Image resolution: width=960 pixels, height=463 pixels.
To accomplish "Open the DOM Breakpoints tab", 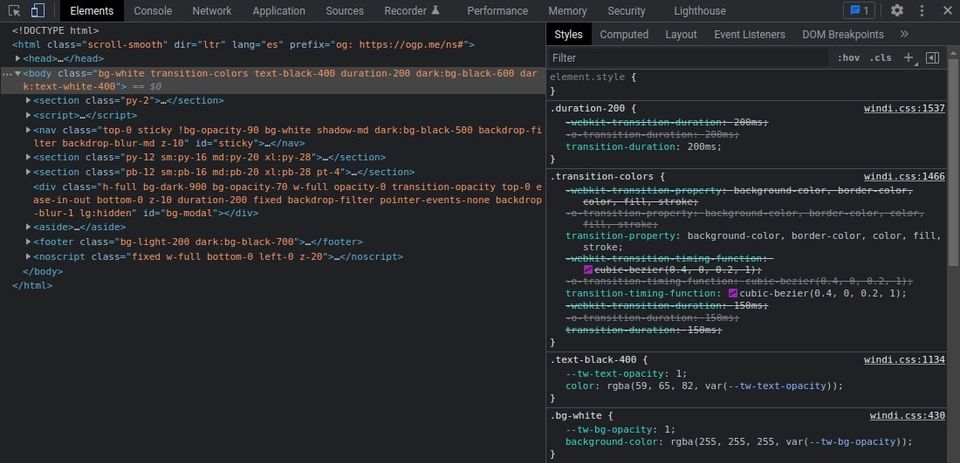I will coord(843,34).
